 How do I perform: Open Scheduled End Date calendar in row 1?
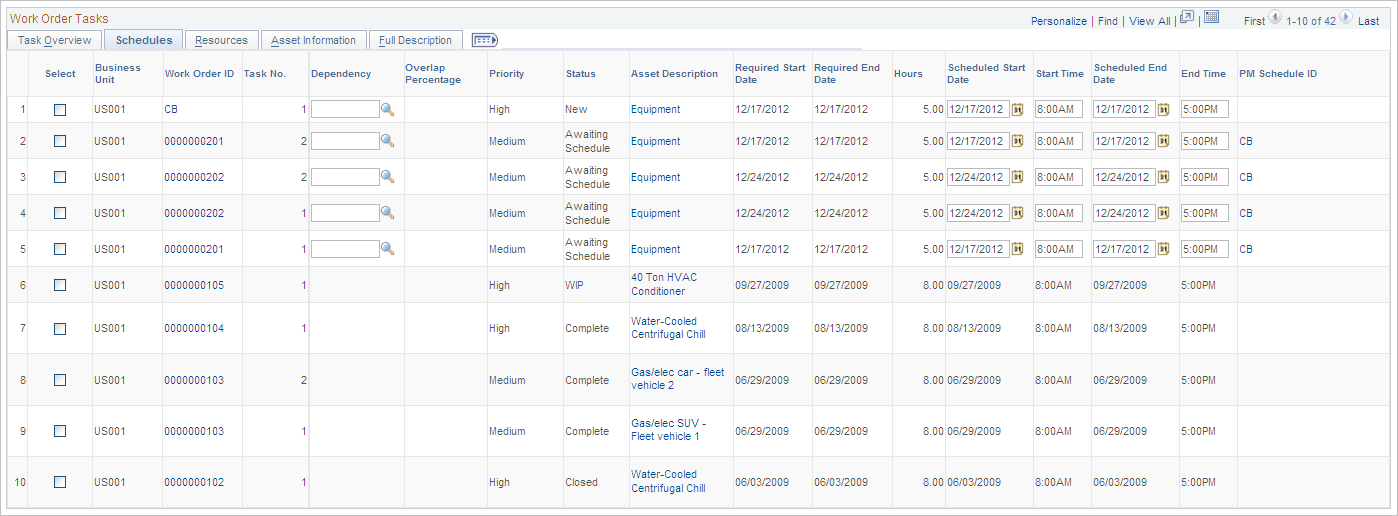point(1164,110)
